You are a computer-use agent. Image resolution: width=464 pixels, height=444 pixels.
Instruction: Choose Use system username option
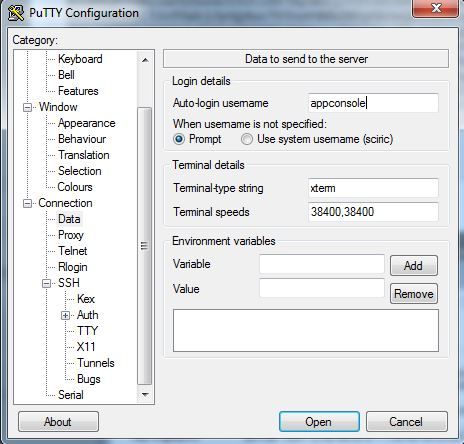coord(247,139)
